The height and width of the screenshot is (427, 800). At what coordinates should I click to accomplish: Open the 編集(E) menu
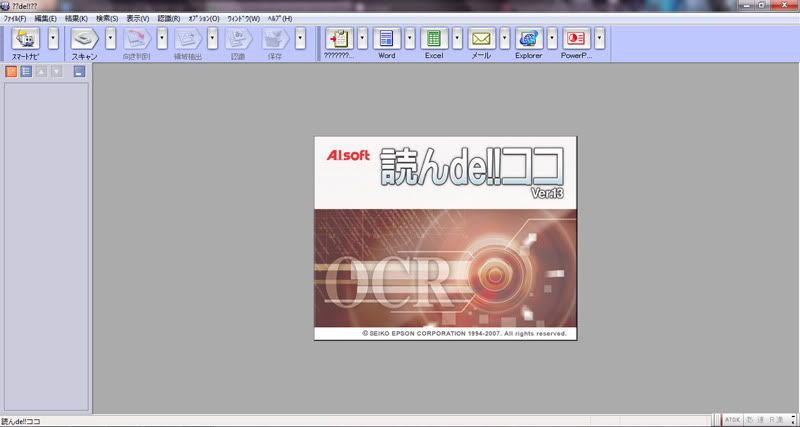45,18
